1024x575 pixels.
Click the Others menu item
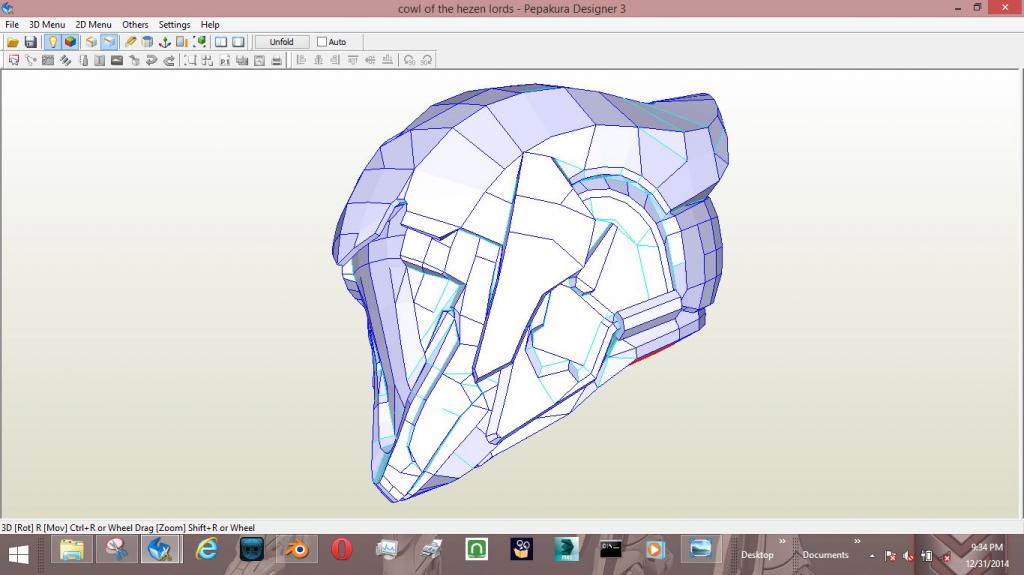135,24
